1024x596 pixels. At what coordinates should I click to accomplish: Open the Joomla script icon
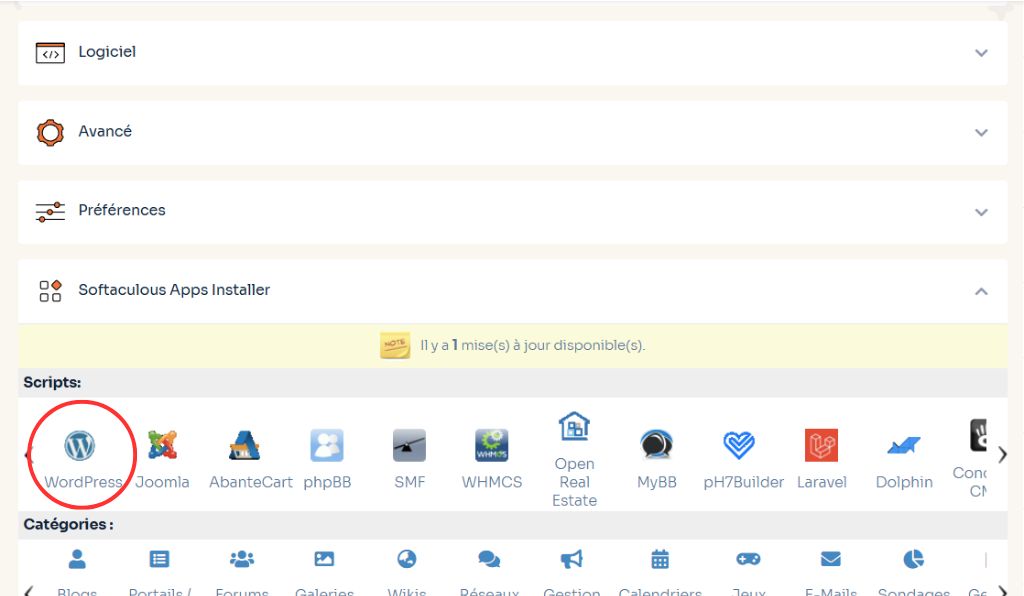(162, 445)
